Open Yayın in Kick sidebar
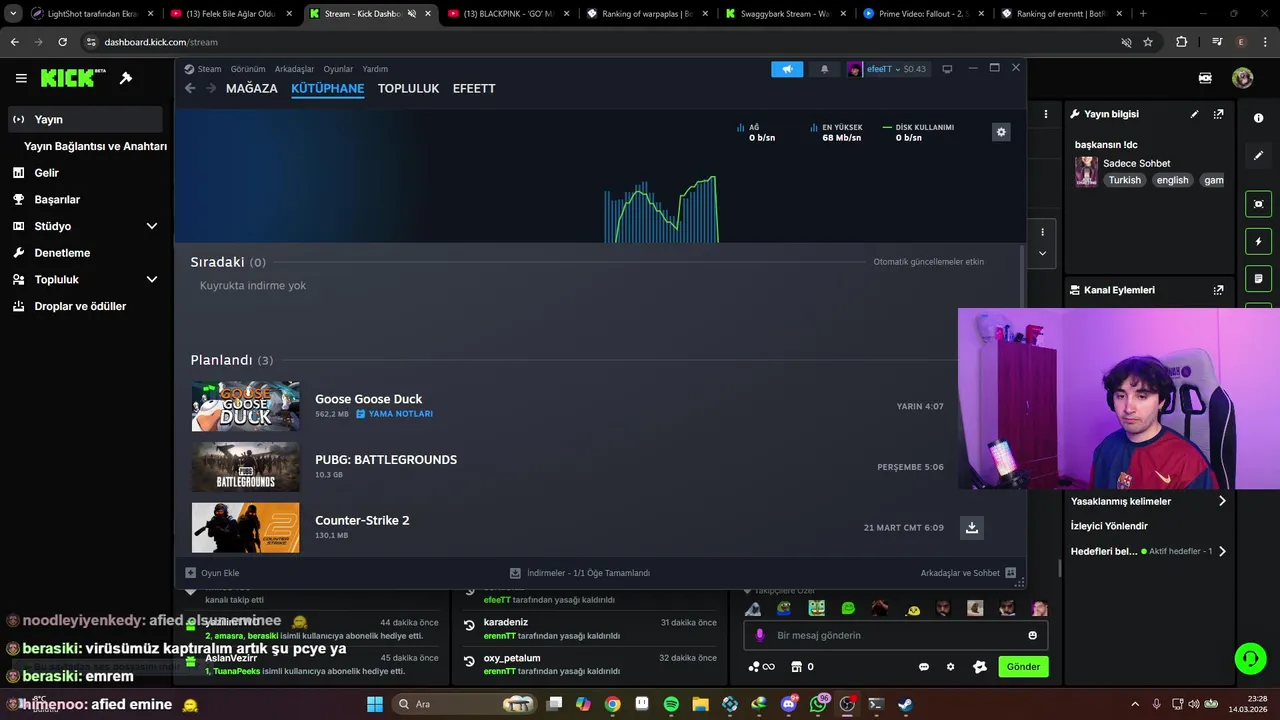Viewport: 1280px width, 720px height. pyautogui.click(x=84, y=119)
